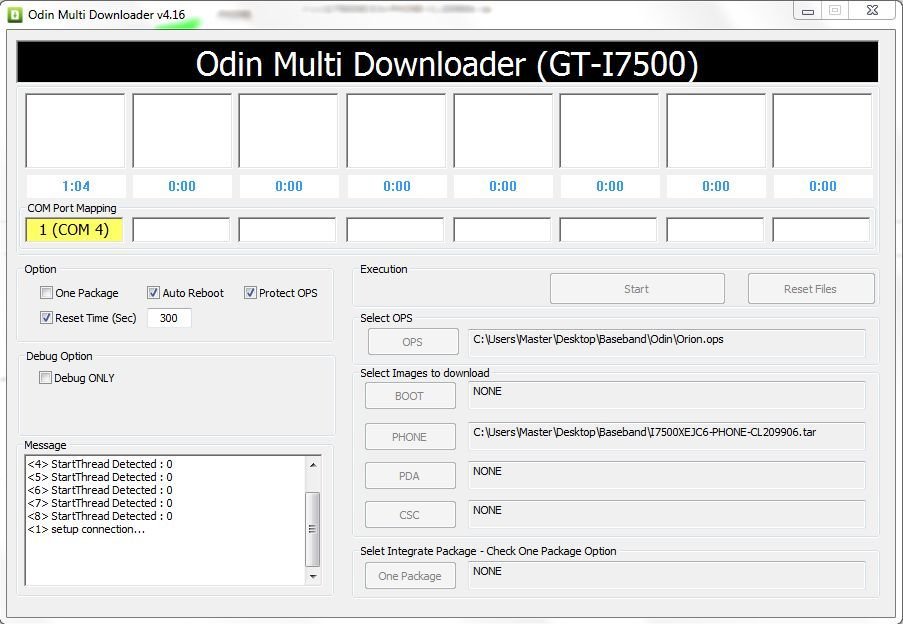
Task: Click the message log scrollbar thumb
Action: coord(313,529)
